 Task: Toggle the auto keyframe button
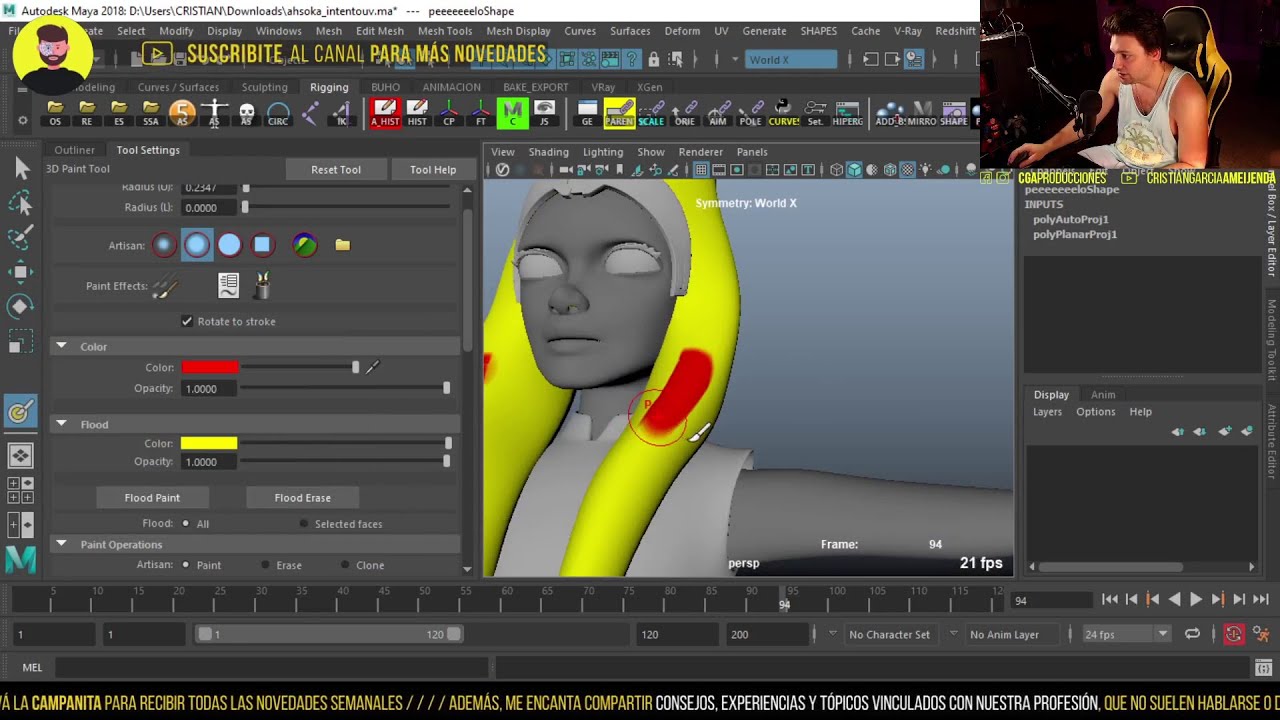[x=1234, y=634]
